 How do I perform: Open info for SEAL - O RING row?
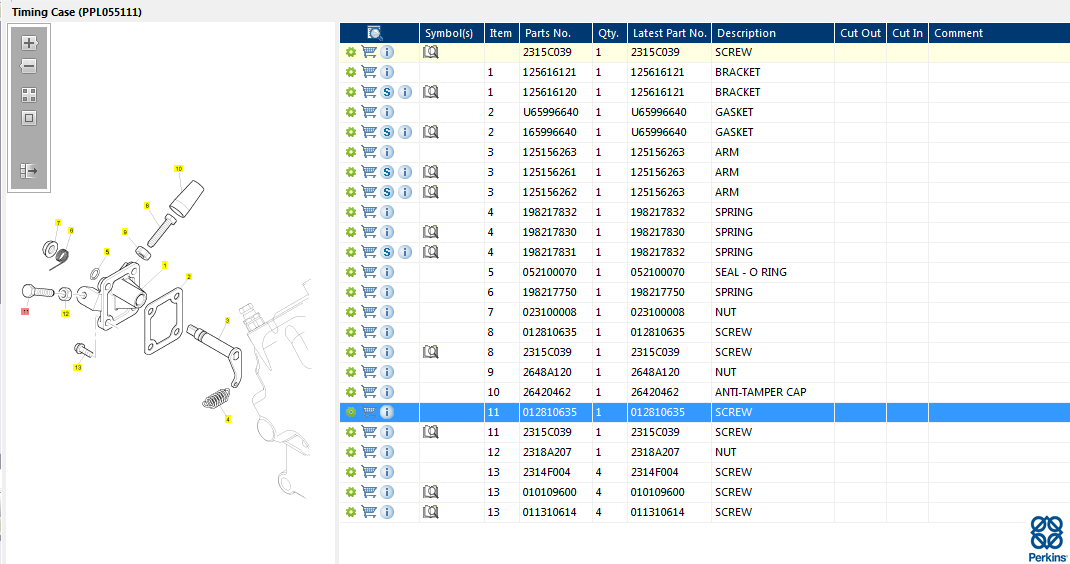click(387, 272)
